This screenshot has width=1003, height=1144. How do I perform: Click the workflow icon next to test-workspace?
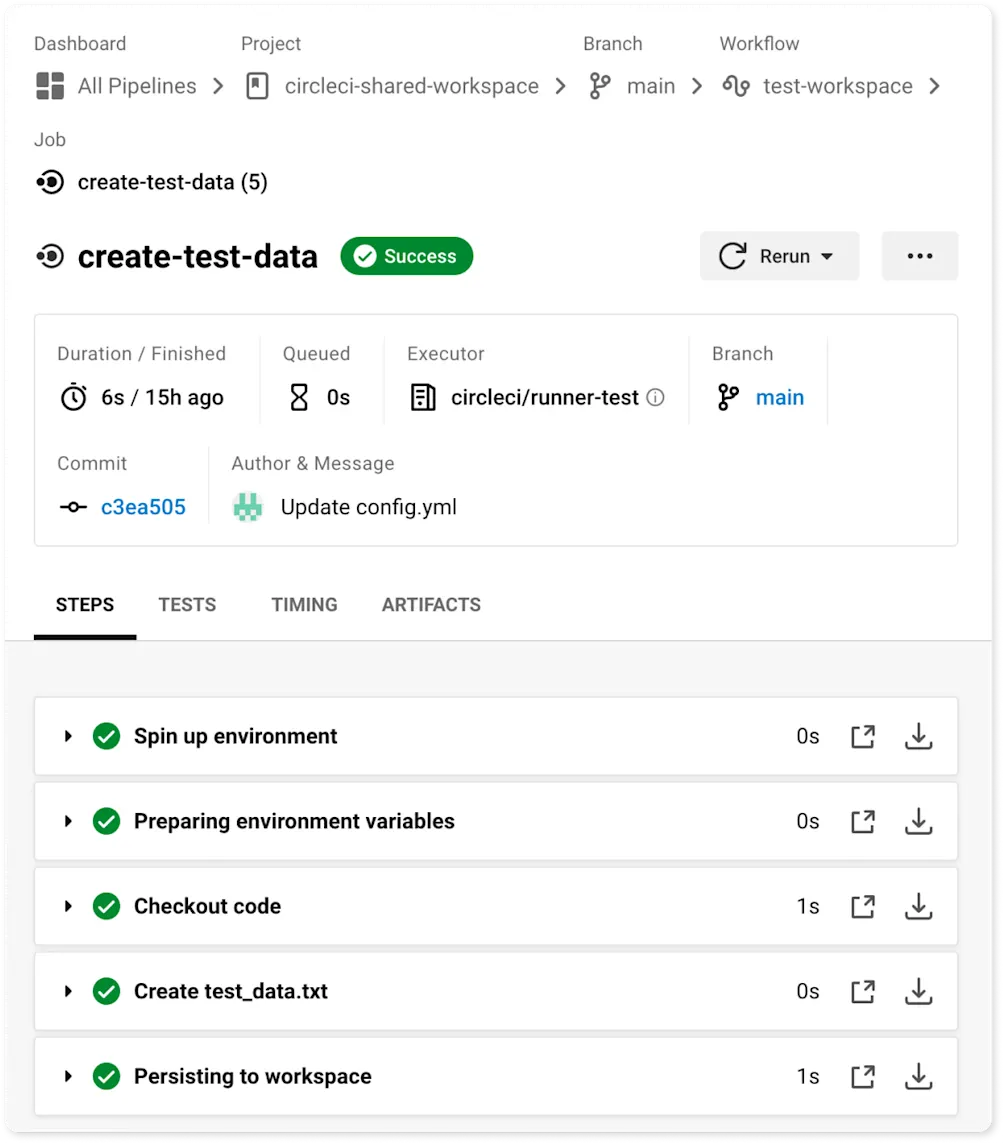pyautogui.click(x=736, y=86)
